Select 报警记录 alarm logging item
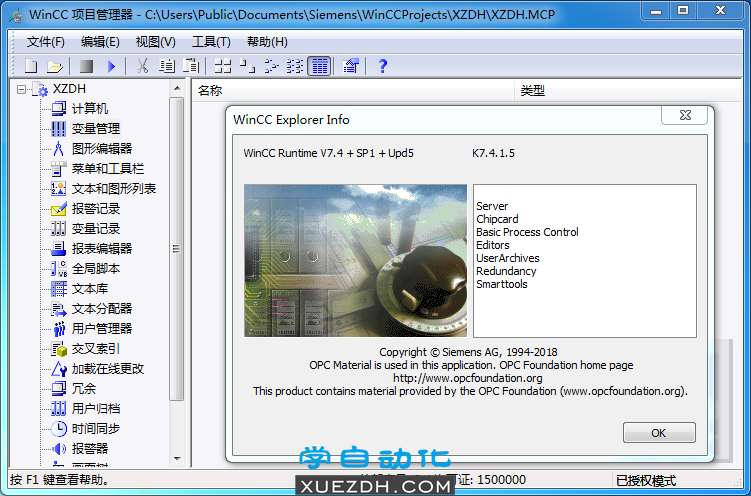751x496 pixels. (x=96, y=209)
